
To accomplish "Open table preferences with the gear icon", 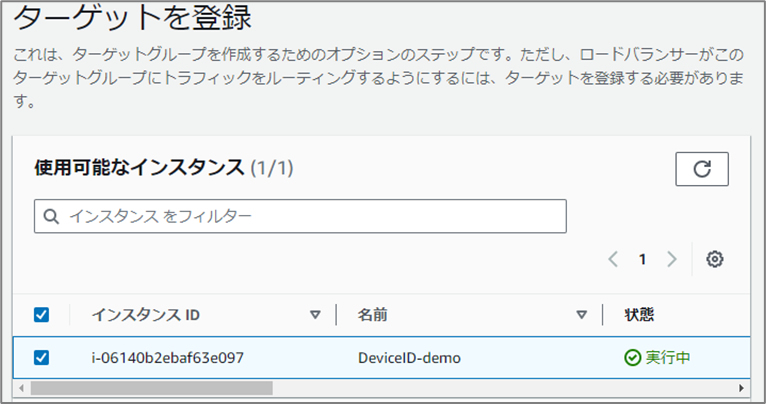I will 714,259.
